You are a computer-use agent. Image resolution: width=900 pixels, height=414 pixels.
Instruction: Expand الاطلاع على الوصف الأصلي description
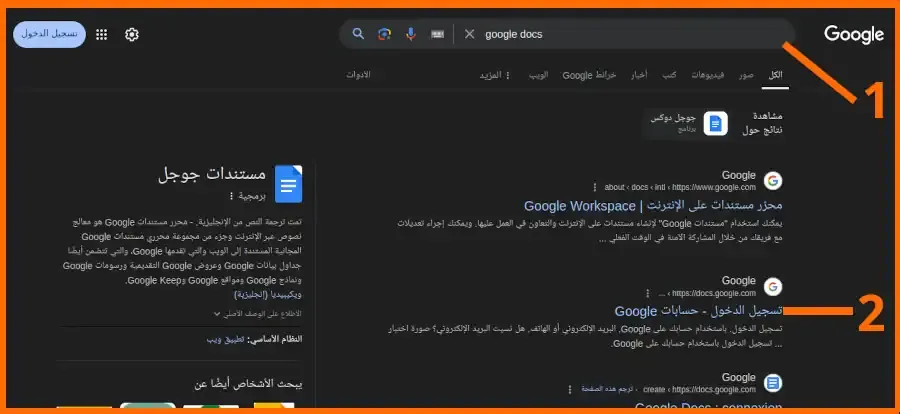258,314
